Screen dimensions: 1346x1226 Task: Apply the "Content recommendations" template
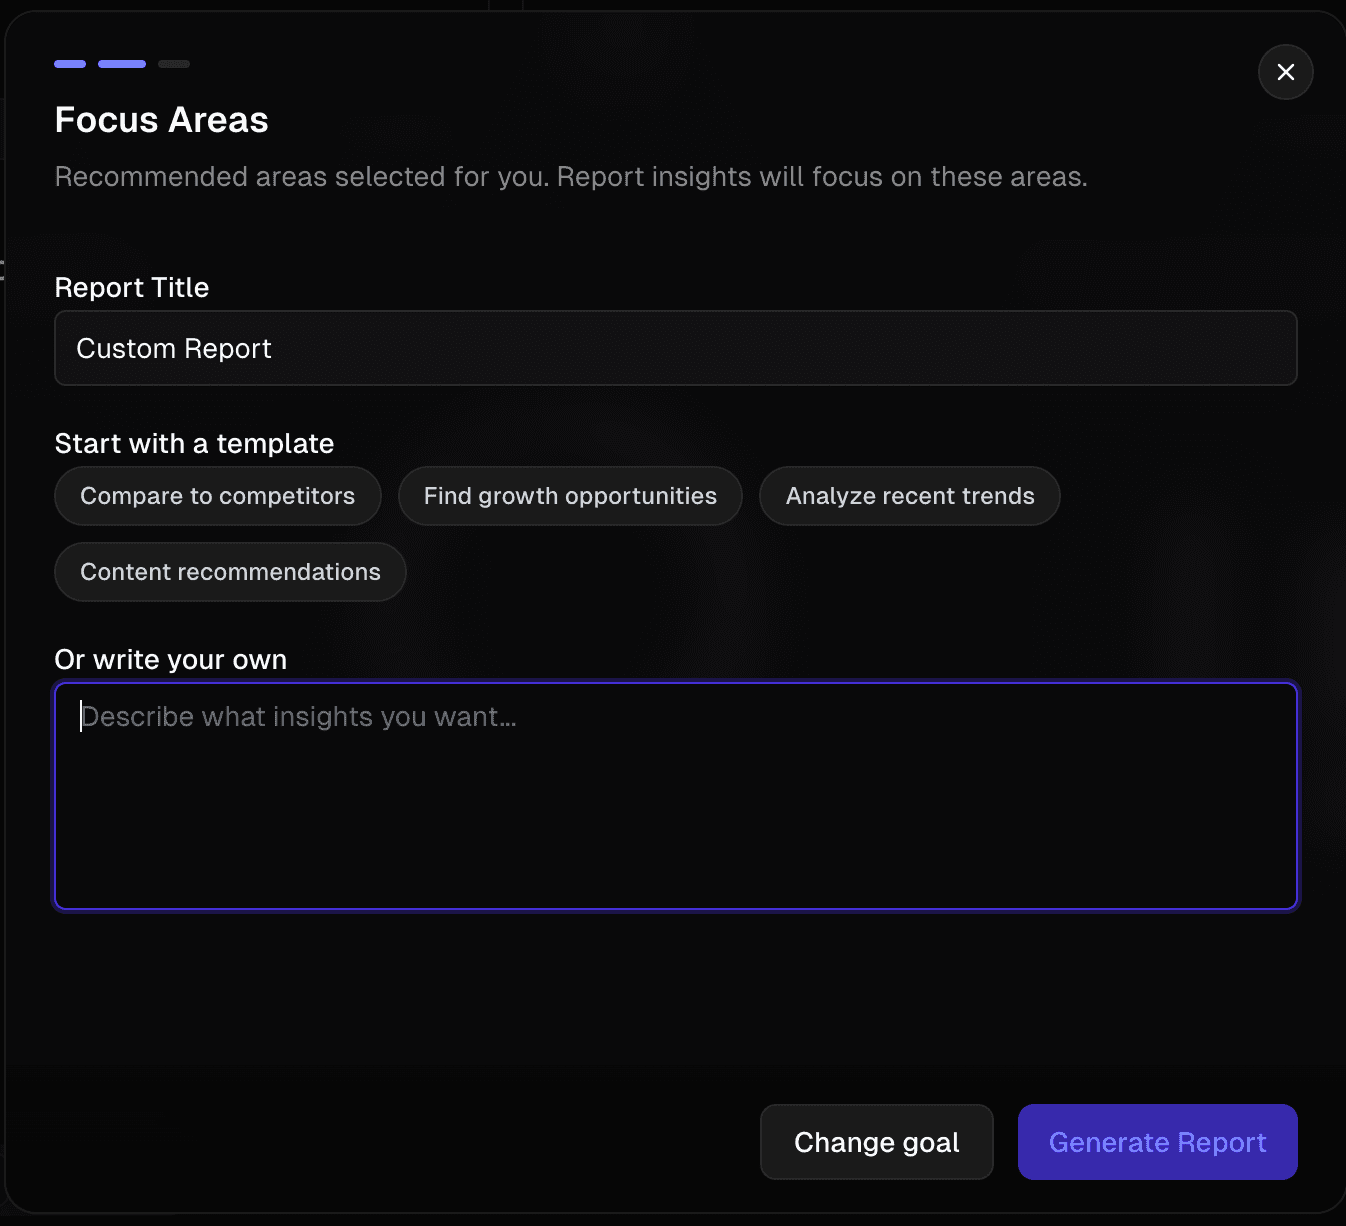[x=229, y=571]
